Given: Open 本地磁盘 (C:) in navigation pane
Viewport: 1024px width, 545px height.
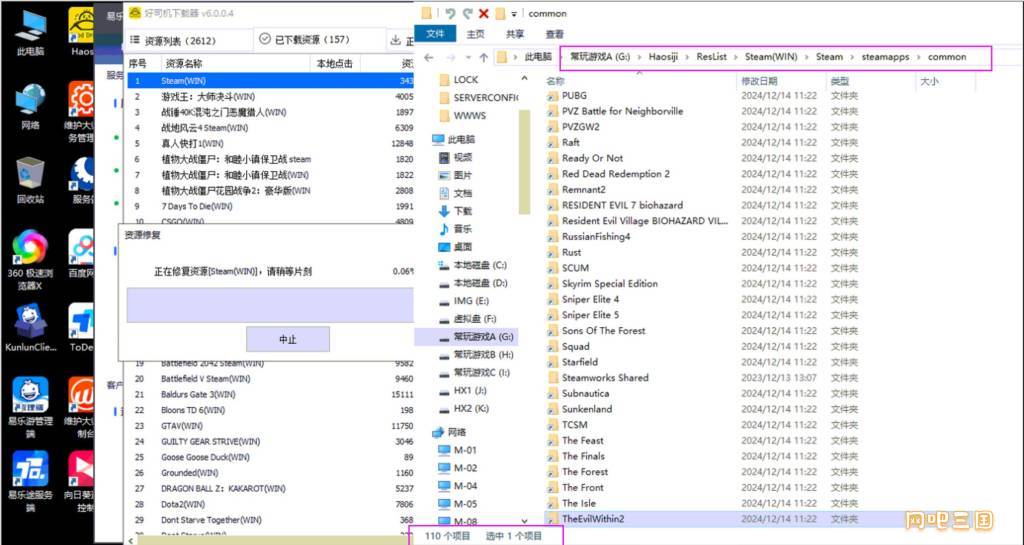Looking at the screenshot, I should pyautogui.click(x=473, y=265).
